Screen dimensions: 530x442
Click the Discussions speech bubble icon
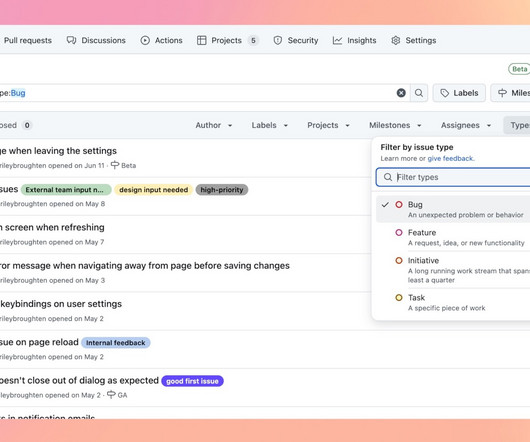pos(71,41)
